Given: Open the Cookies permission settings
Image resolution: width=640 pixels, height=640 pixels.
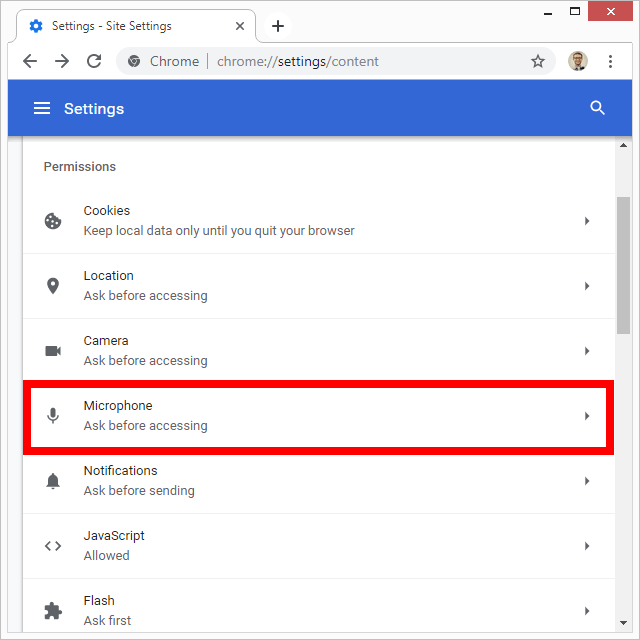Looking at the screenshot, I should (319, 221).
